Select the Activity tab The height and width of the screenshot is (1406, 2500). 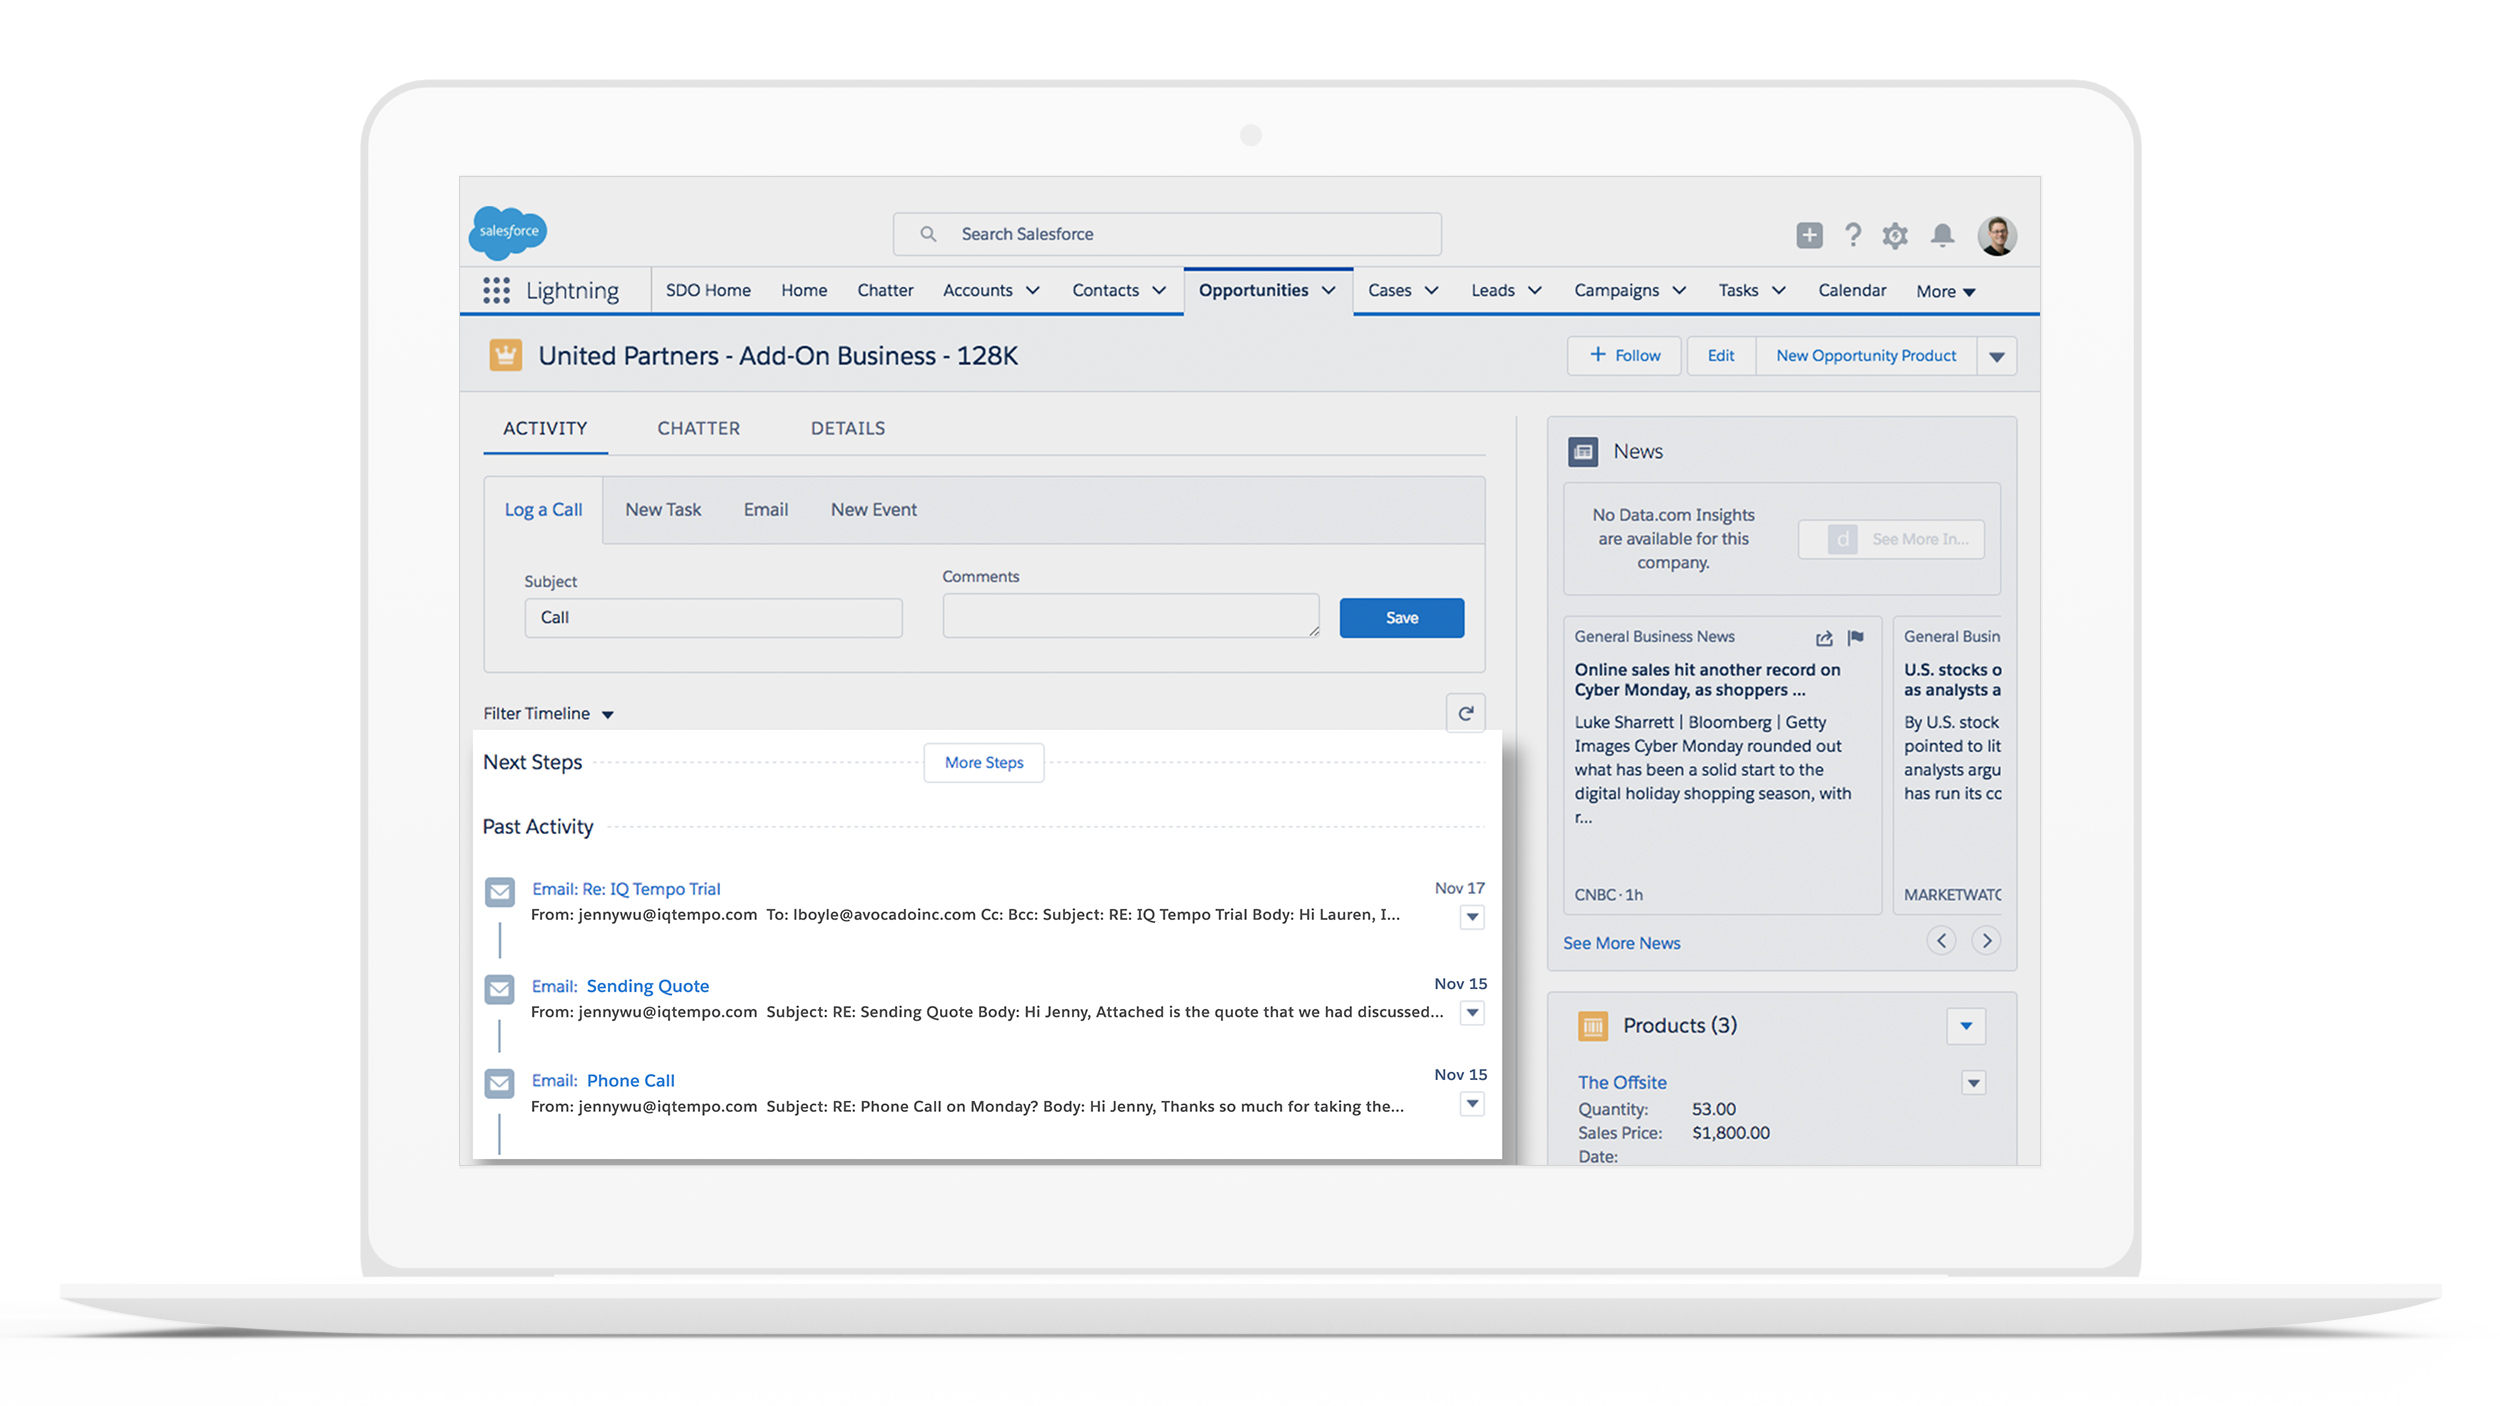[x=546, y=427]
